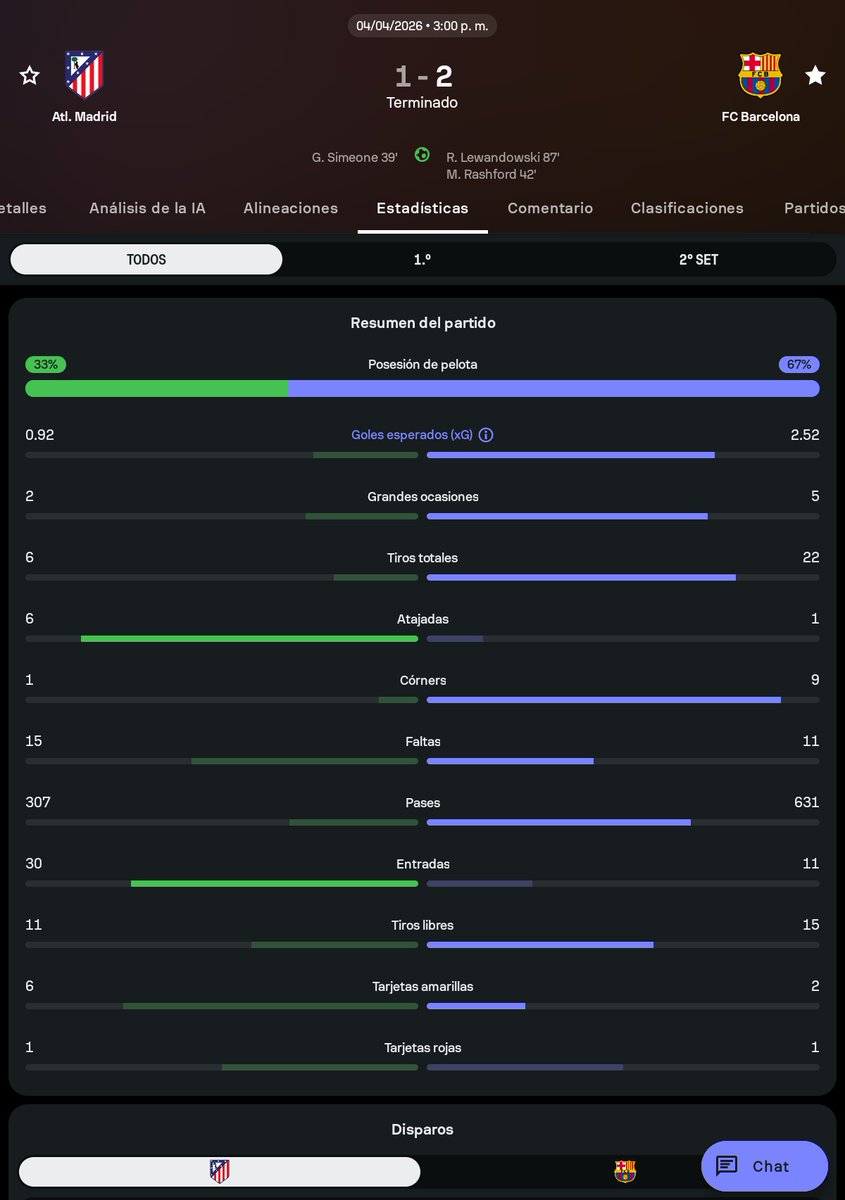The height and width of the screenshot is (1200, 845).
Task: Click the possession bar
Action: [422, 388]
